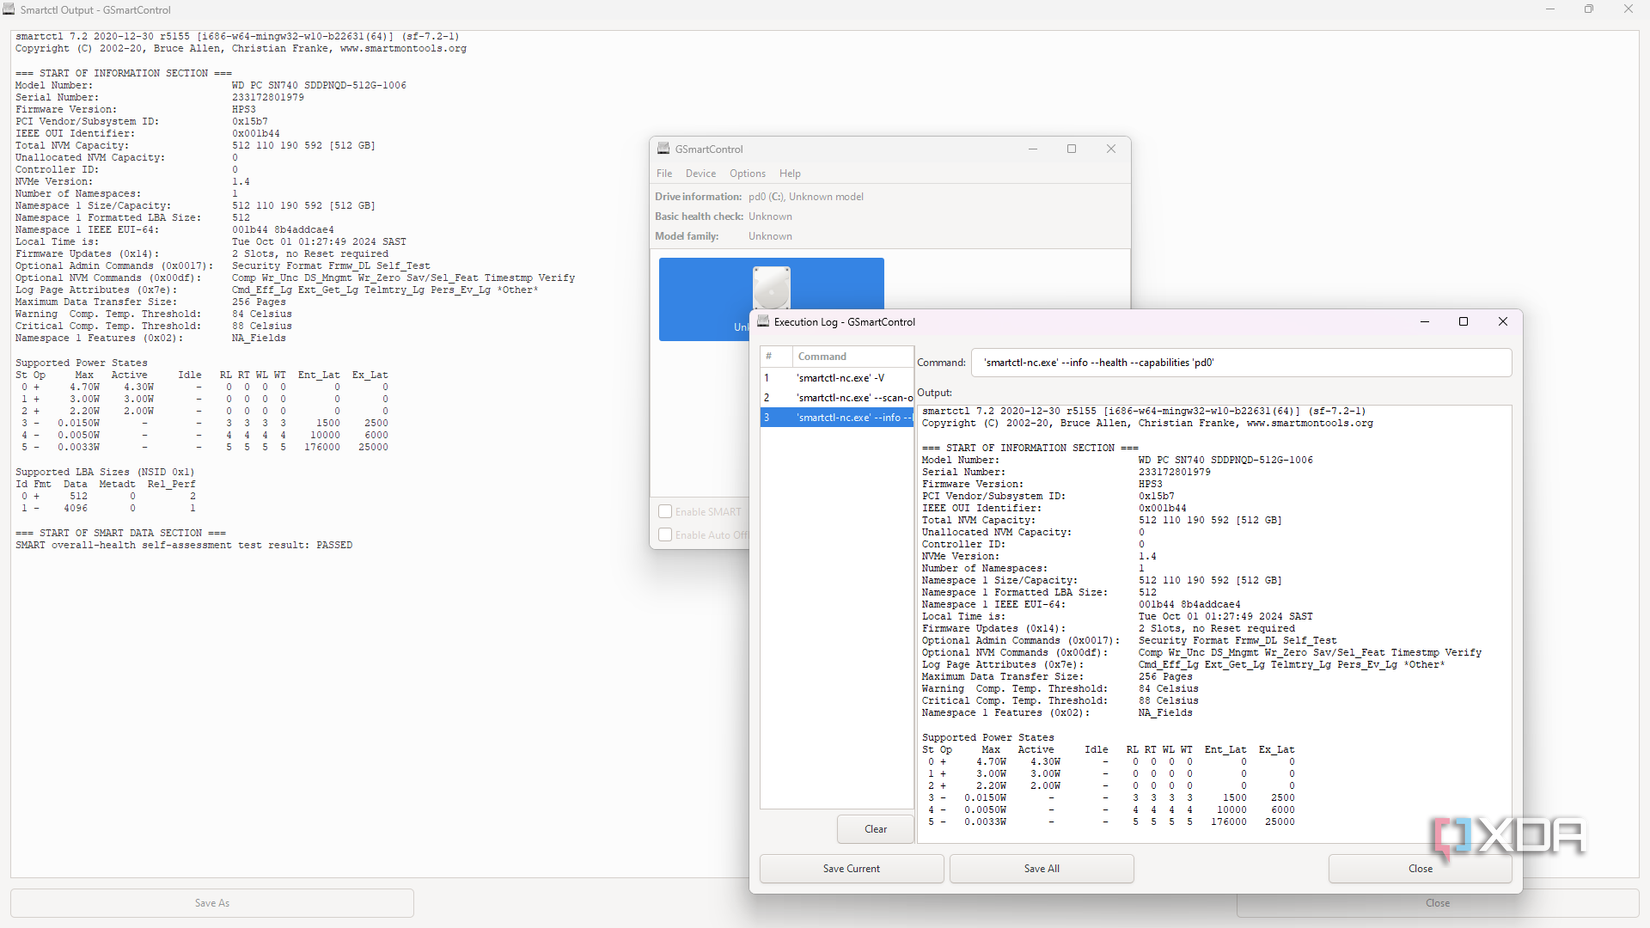Open the Device menu
The width and height of the screenshot is (1650, 928).
click(700, 174)
